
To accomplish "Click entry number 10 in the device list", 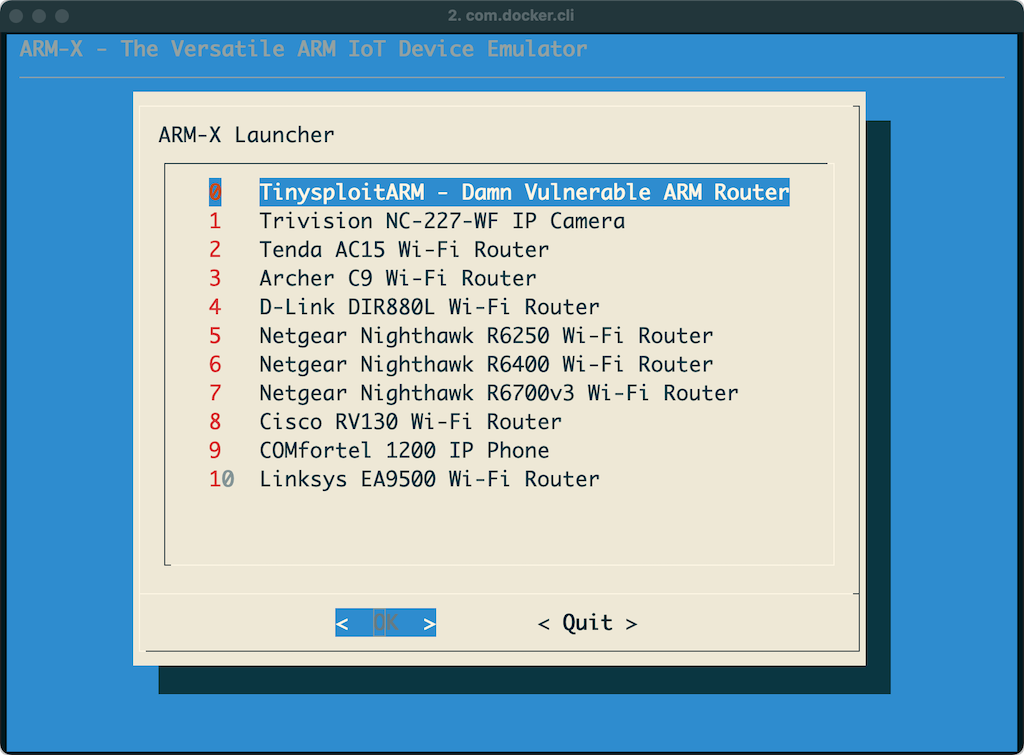I will pyautogui.click(x=219, y=479).
